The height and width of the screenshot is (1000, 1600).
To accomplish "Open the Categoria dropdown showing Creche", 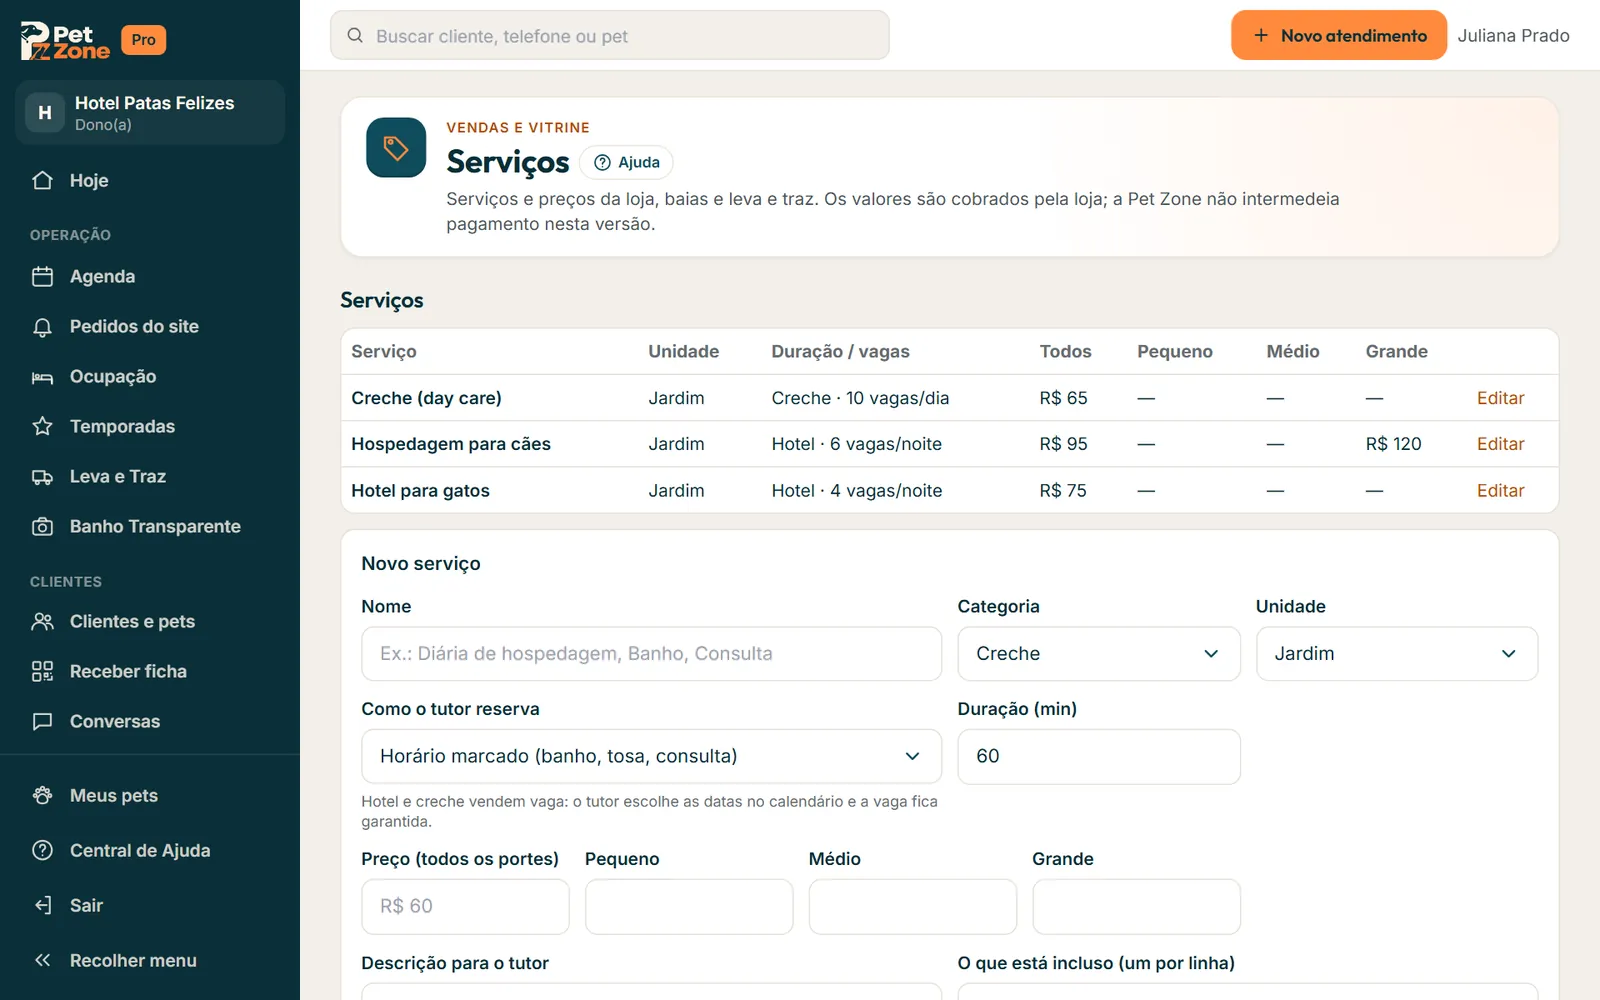I will 1099,653.
